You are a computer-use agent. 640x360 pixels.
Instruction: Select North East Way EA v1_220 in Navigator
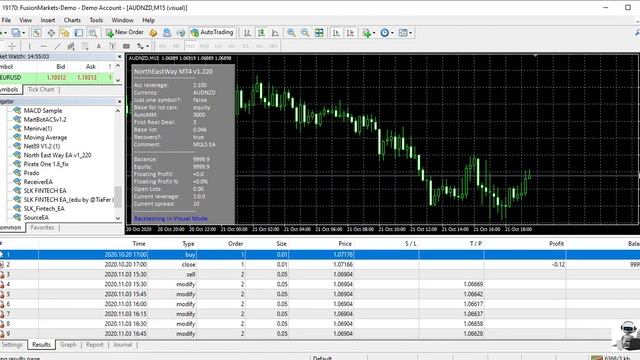point(57,155)
